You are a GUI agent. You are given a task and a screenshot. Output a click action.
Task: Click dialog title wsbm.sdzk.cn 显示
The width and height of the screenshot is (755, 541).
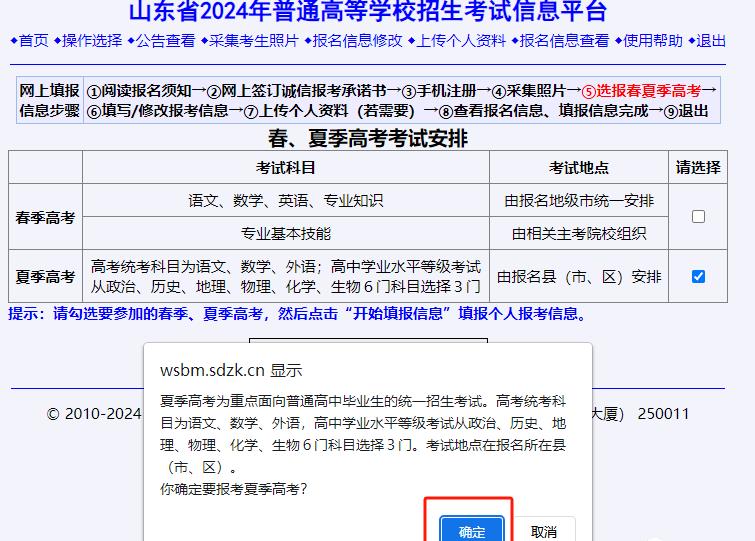click(x=231, y=371)
